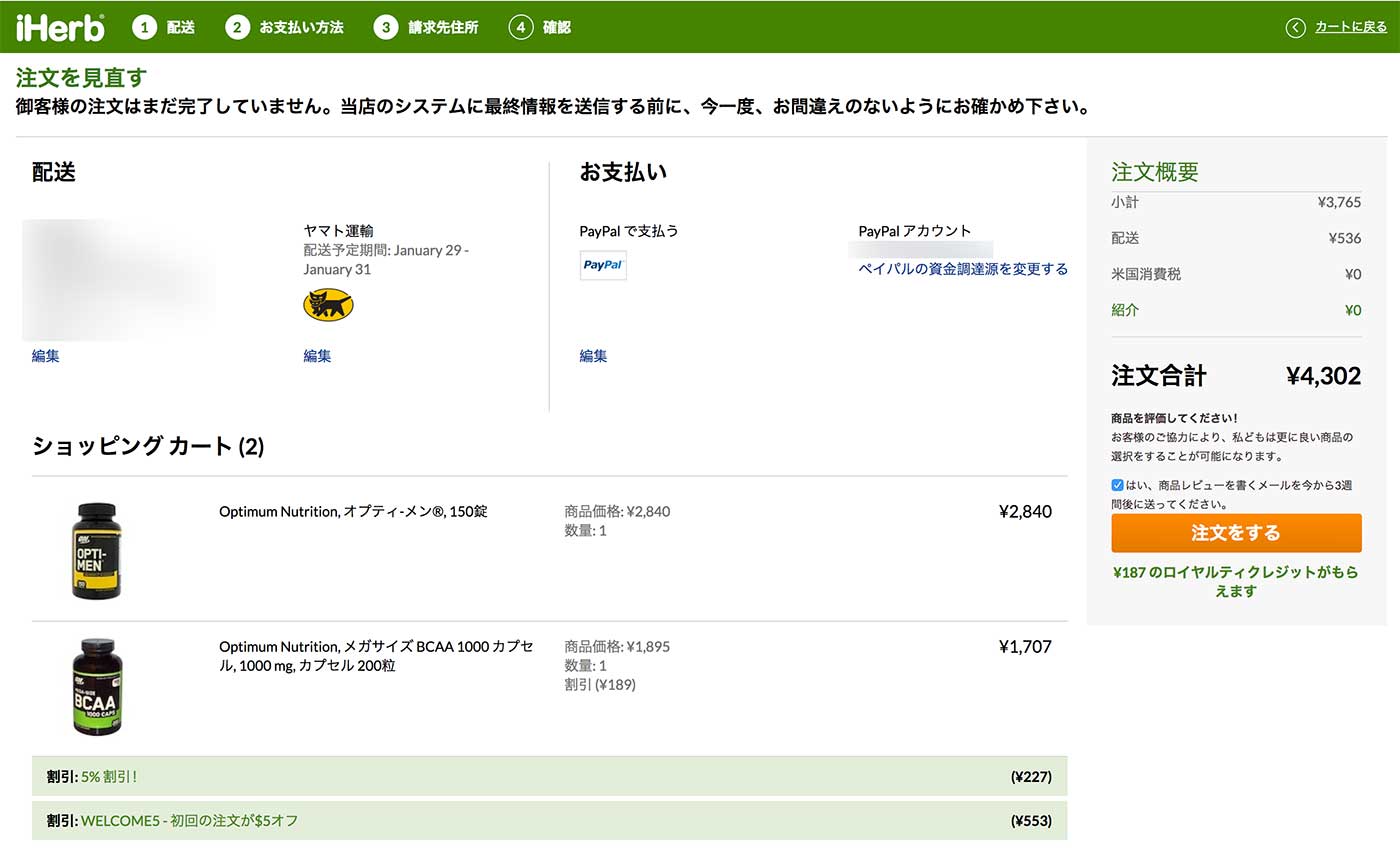Image resolution: width=1400 pixels, height=850 pixels.
Task: Click the 配送 ¥536 value in summary
Action: (1345, 238)
